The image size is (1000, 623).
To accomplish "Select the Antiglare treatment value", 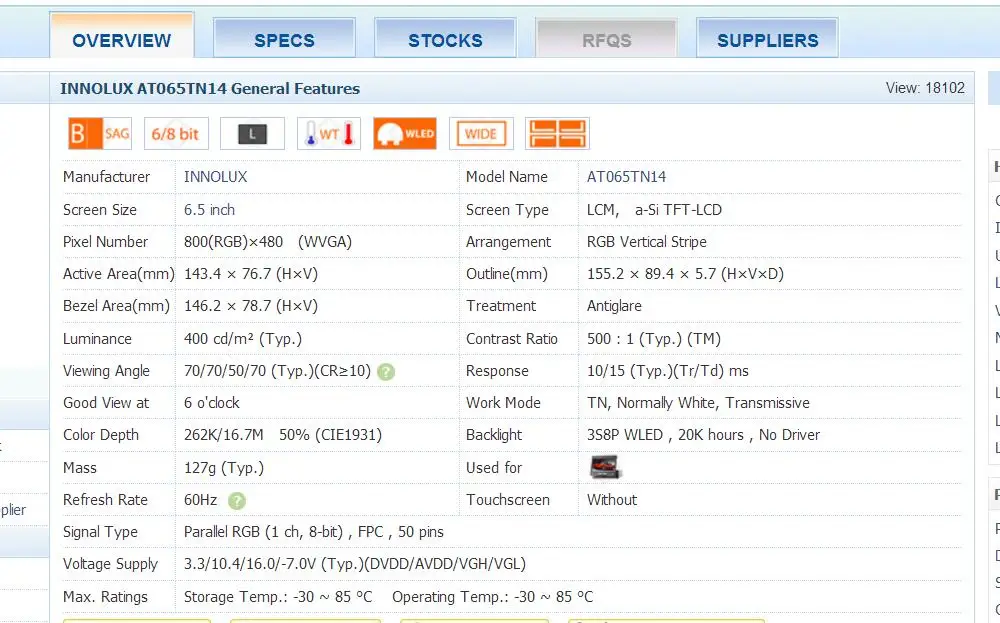I will pyautogui.click(x=614, y=305).
